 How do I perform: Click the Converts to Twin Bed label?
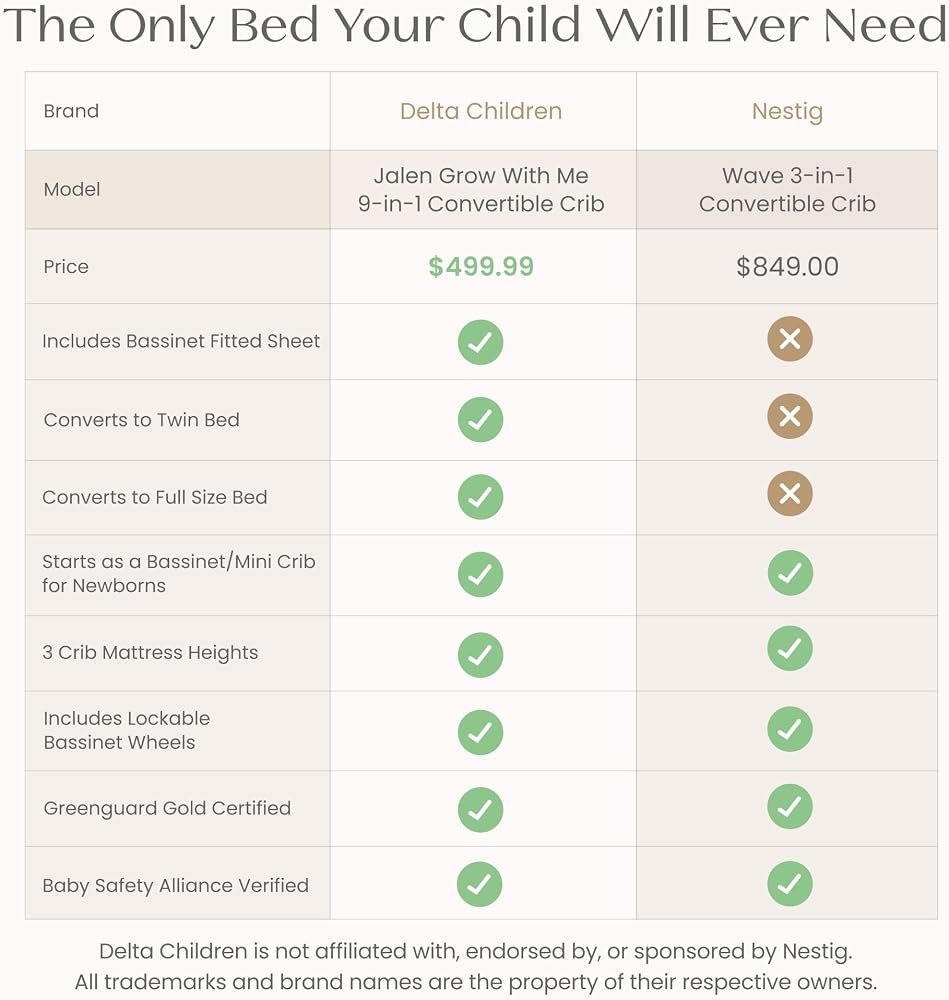point(142,420)
